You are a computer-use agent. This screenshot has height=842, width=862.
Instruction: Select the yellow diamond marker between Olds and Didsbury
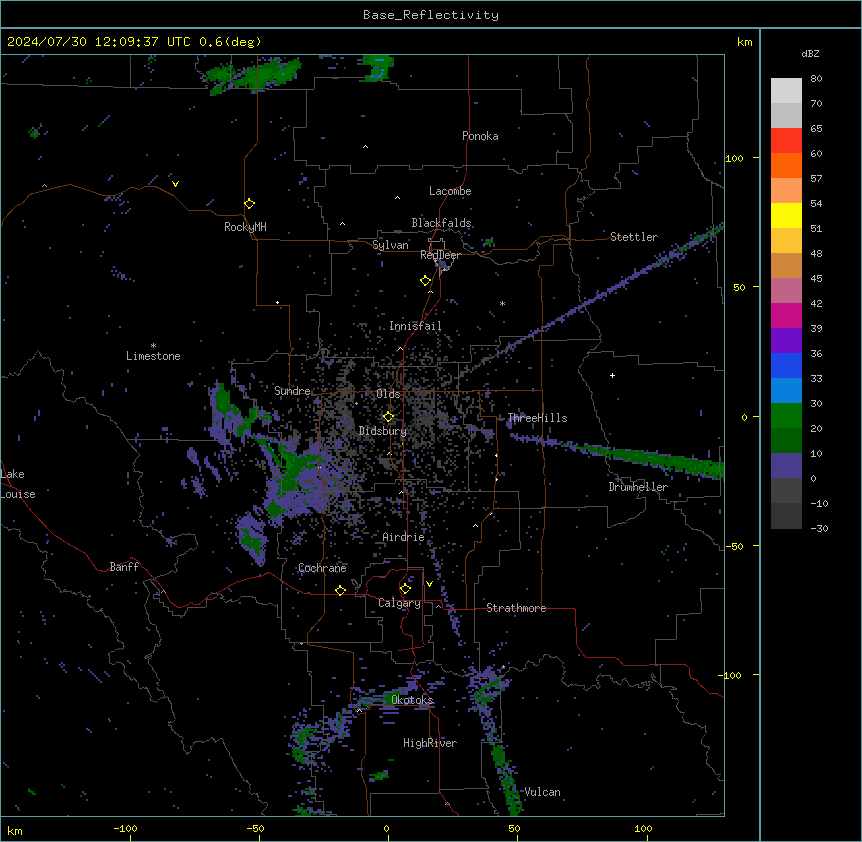[x=389, y=417]
